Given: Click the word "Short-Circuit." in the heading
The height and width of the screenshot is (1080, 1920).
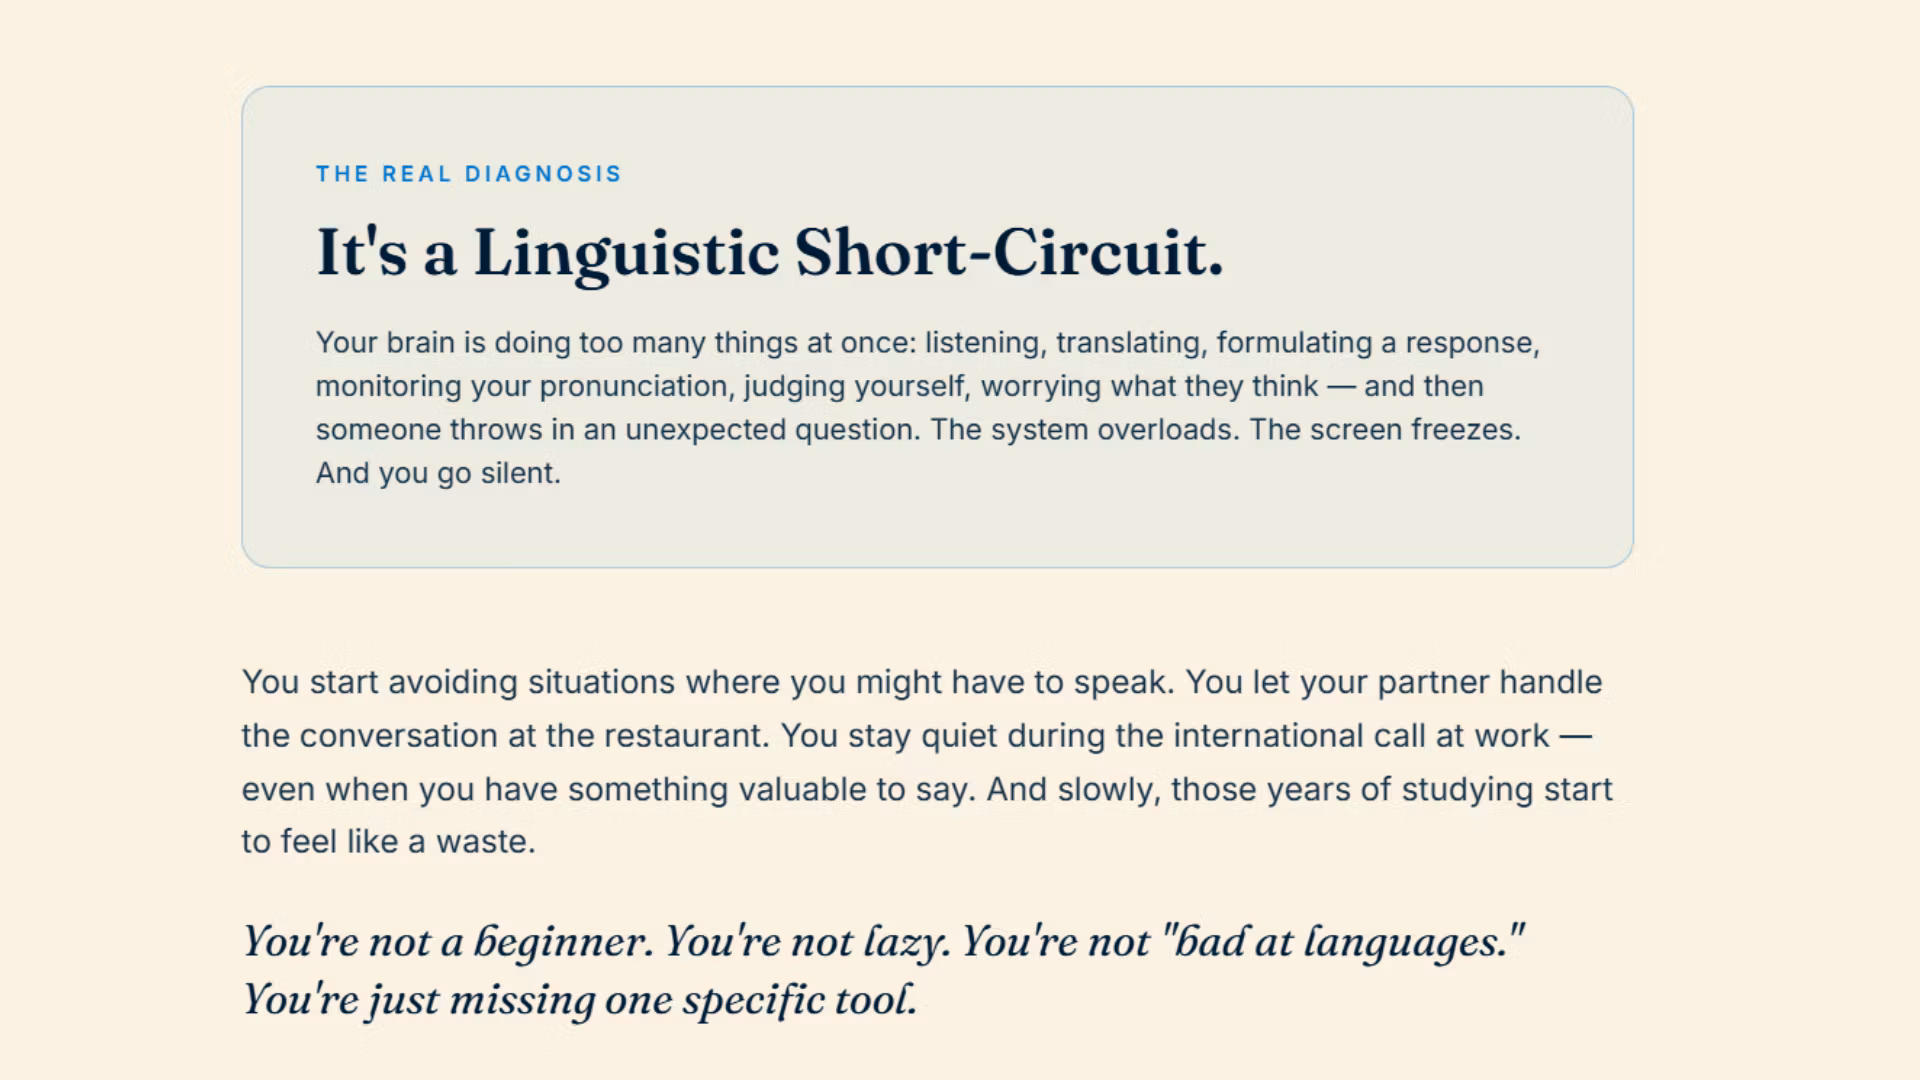Looking at the screenshot, I should pos(1009,252).
